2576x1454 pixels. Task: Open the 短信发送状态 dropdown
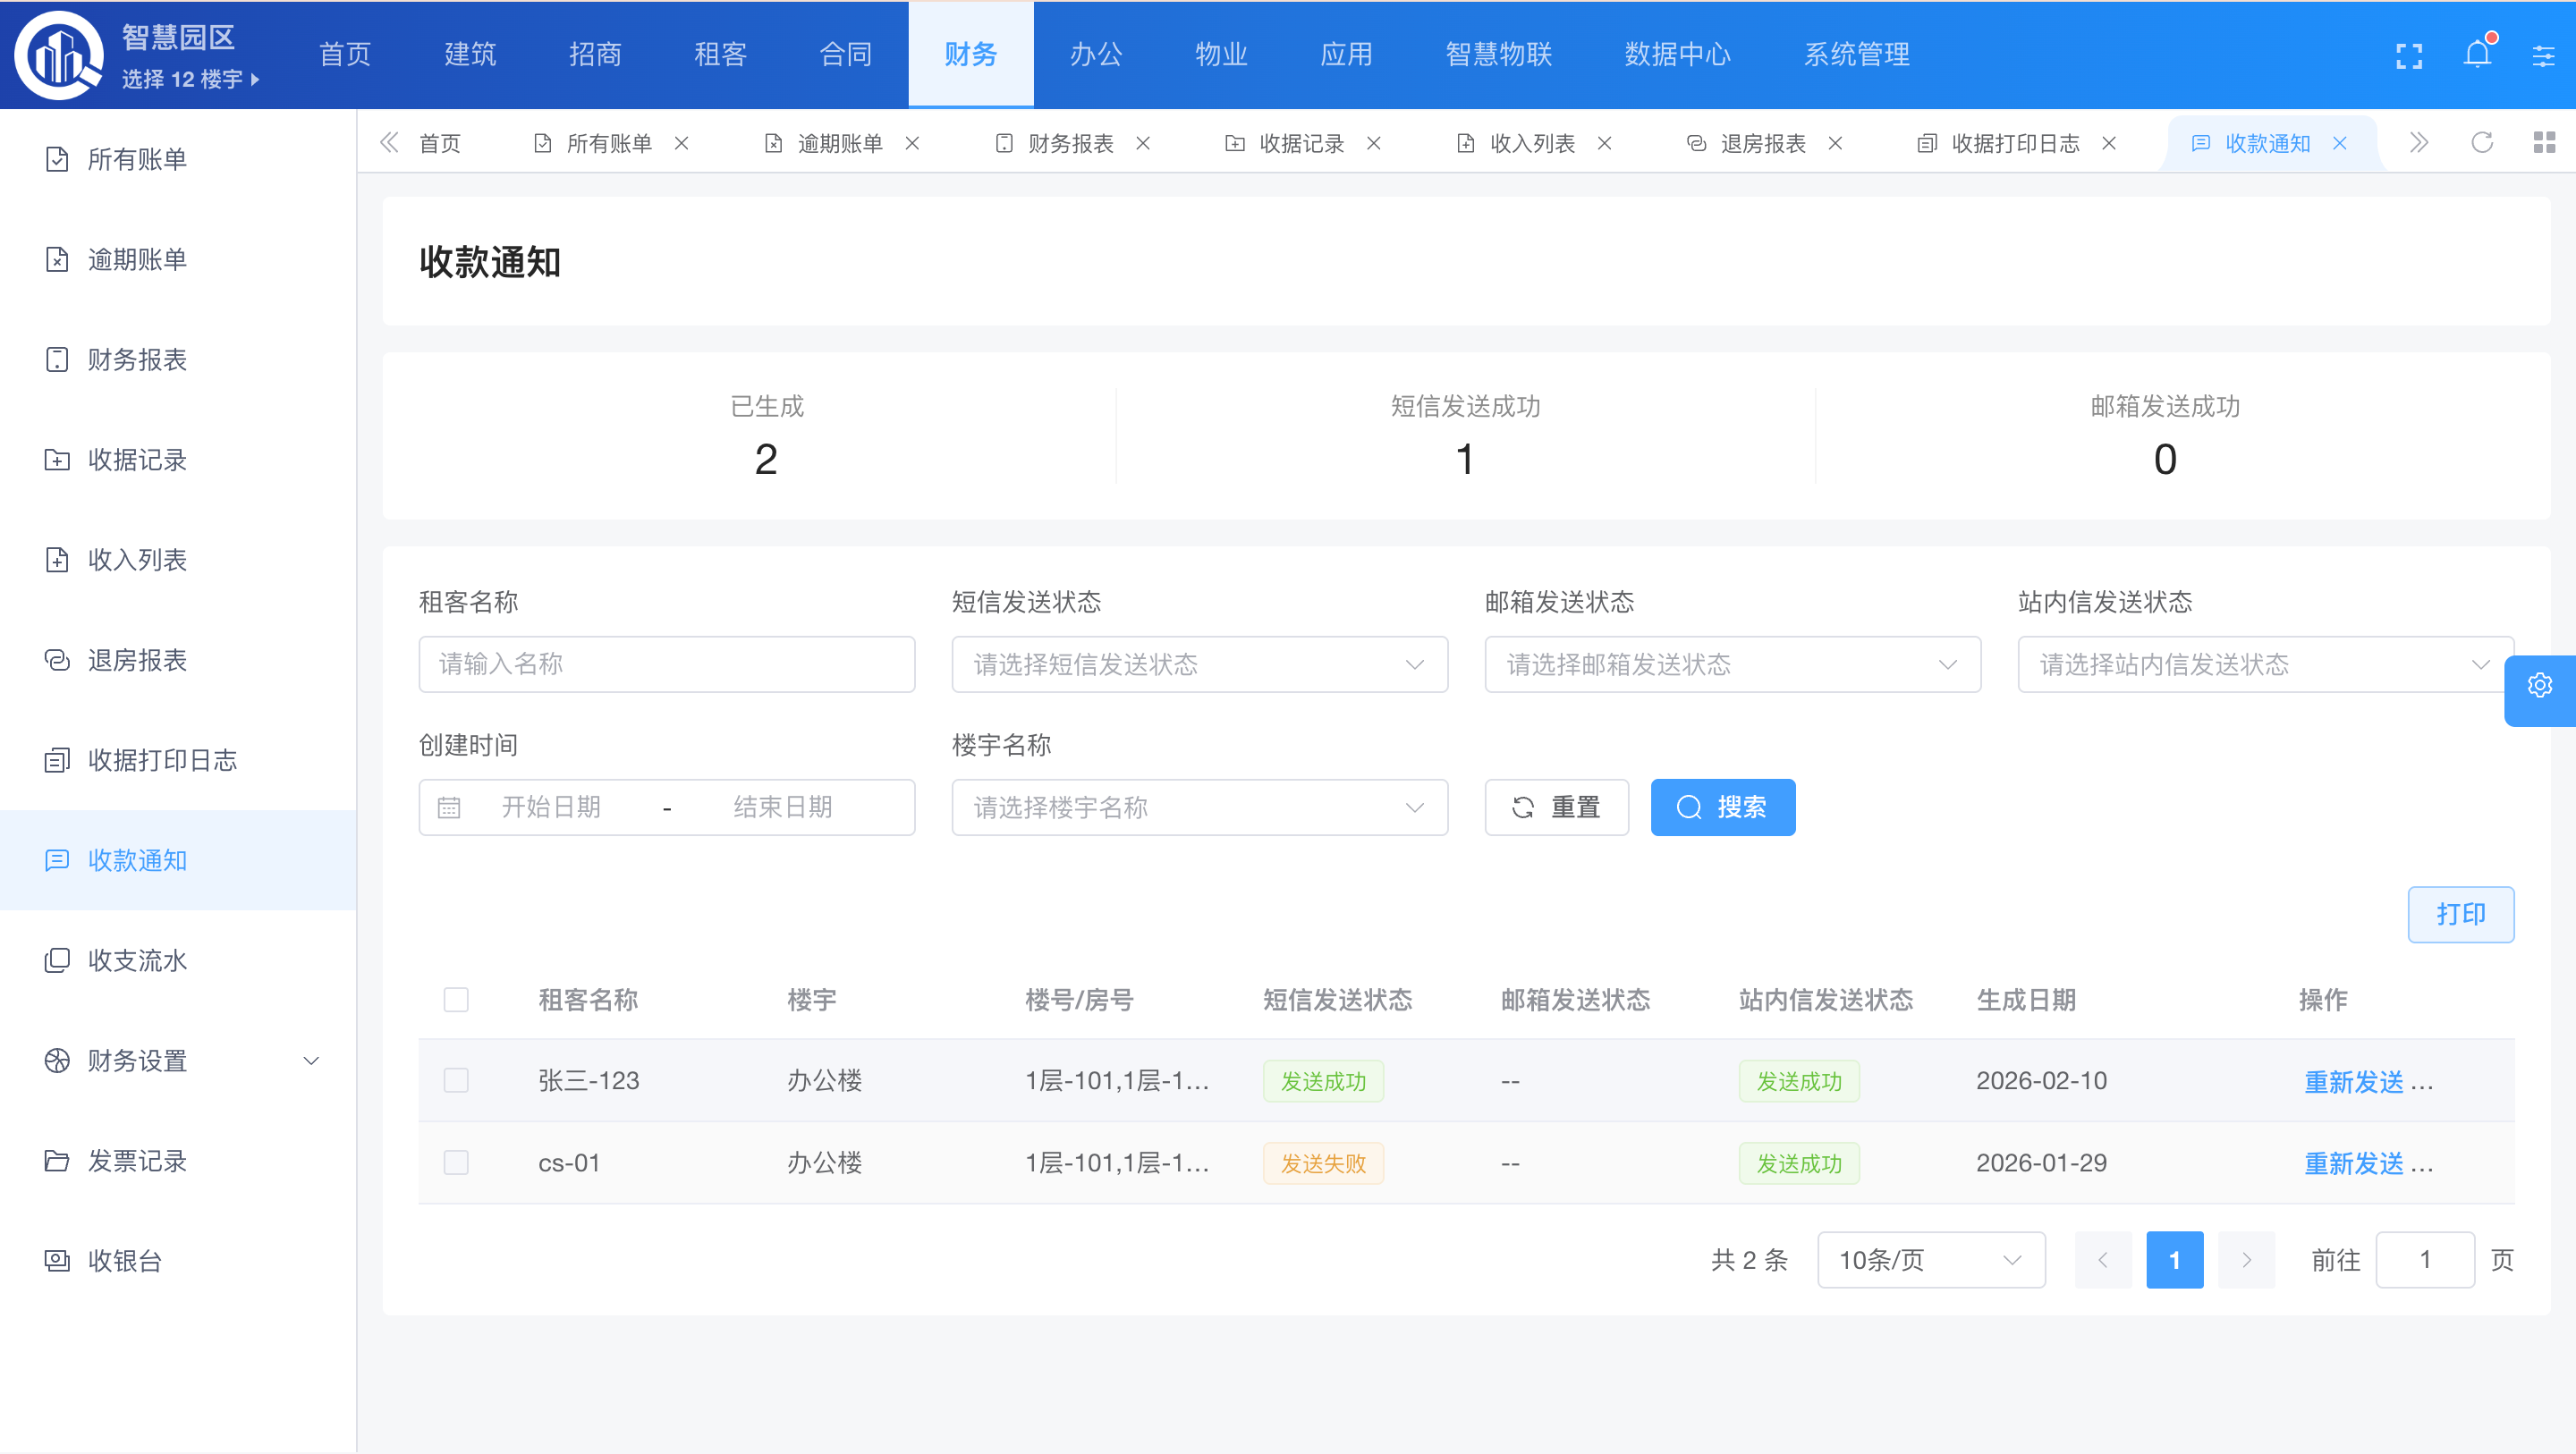[1199, 665]
